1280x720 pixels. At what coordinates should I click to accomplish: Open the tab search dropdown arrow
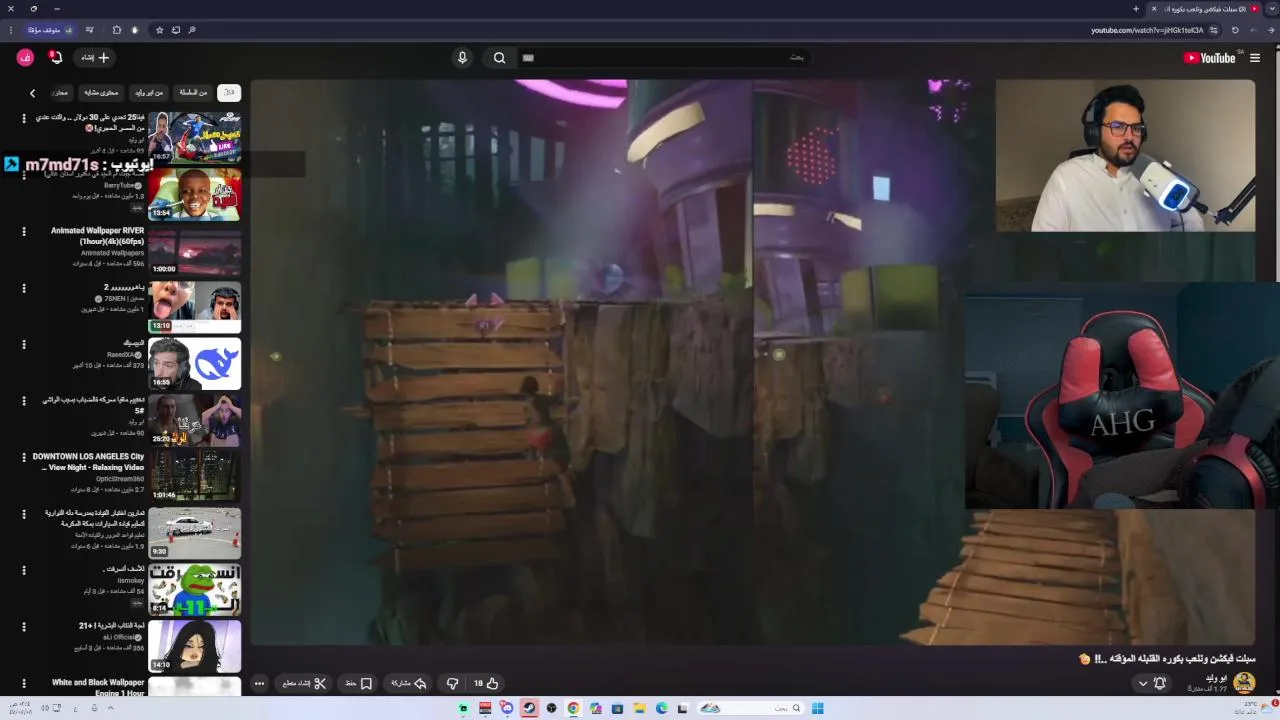(x=1272, y=9)
